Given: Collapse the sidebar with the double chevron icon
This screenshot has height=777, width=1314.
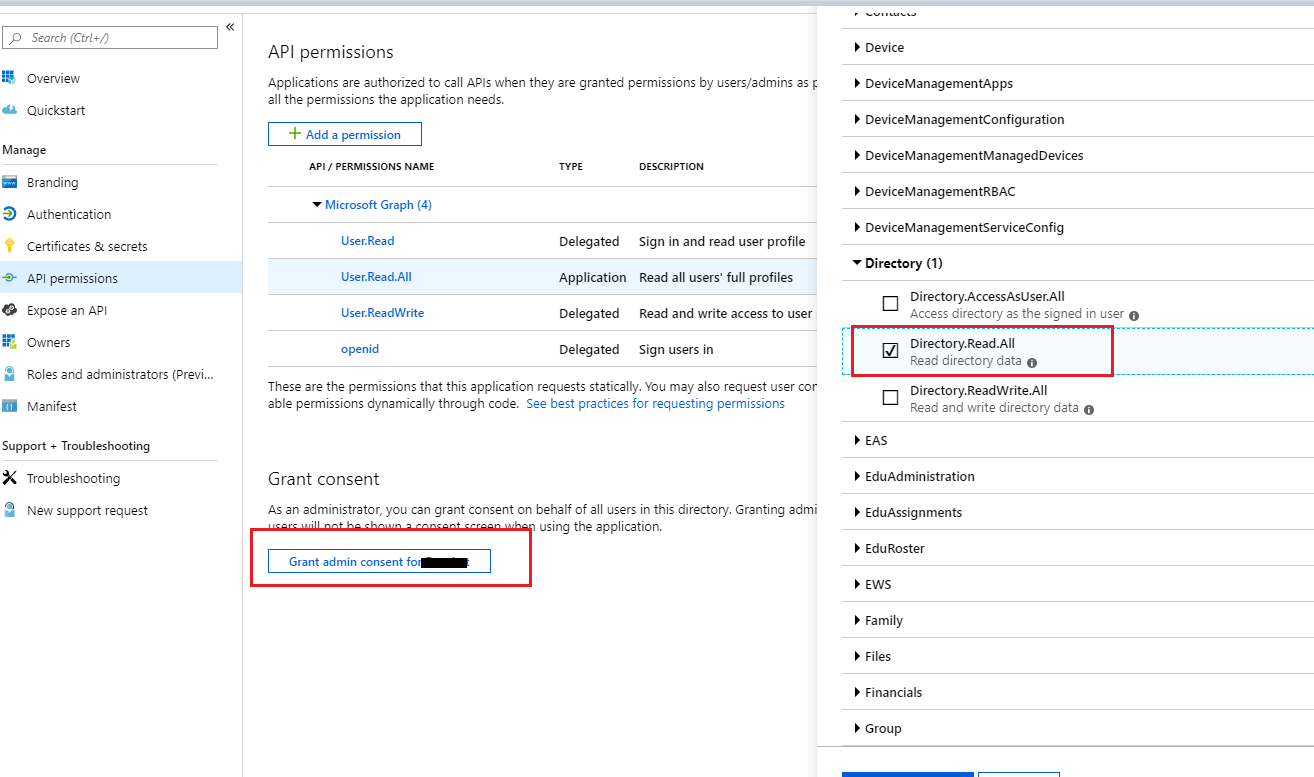Looking at the screenshot, I should [x=230, y=27].
